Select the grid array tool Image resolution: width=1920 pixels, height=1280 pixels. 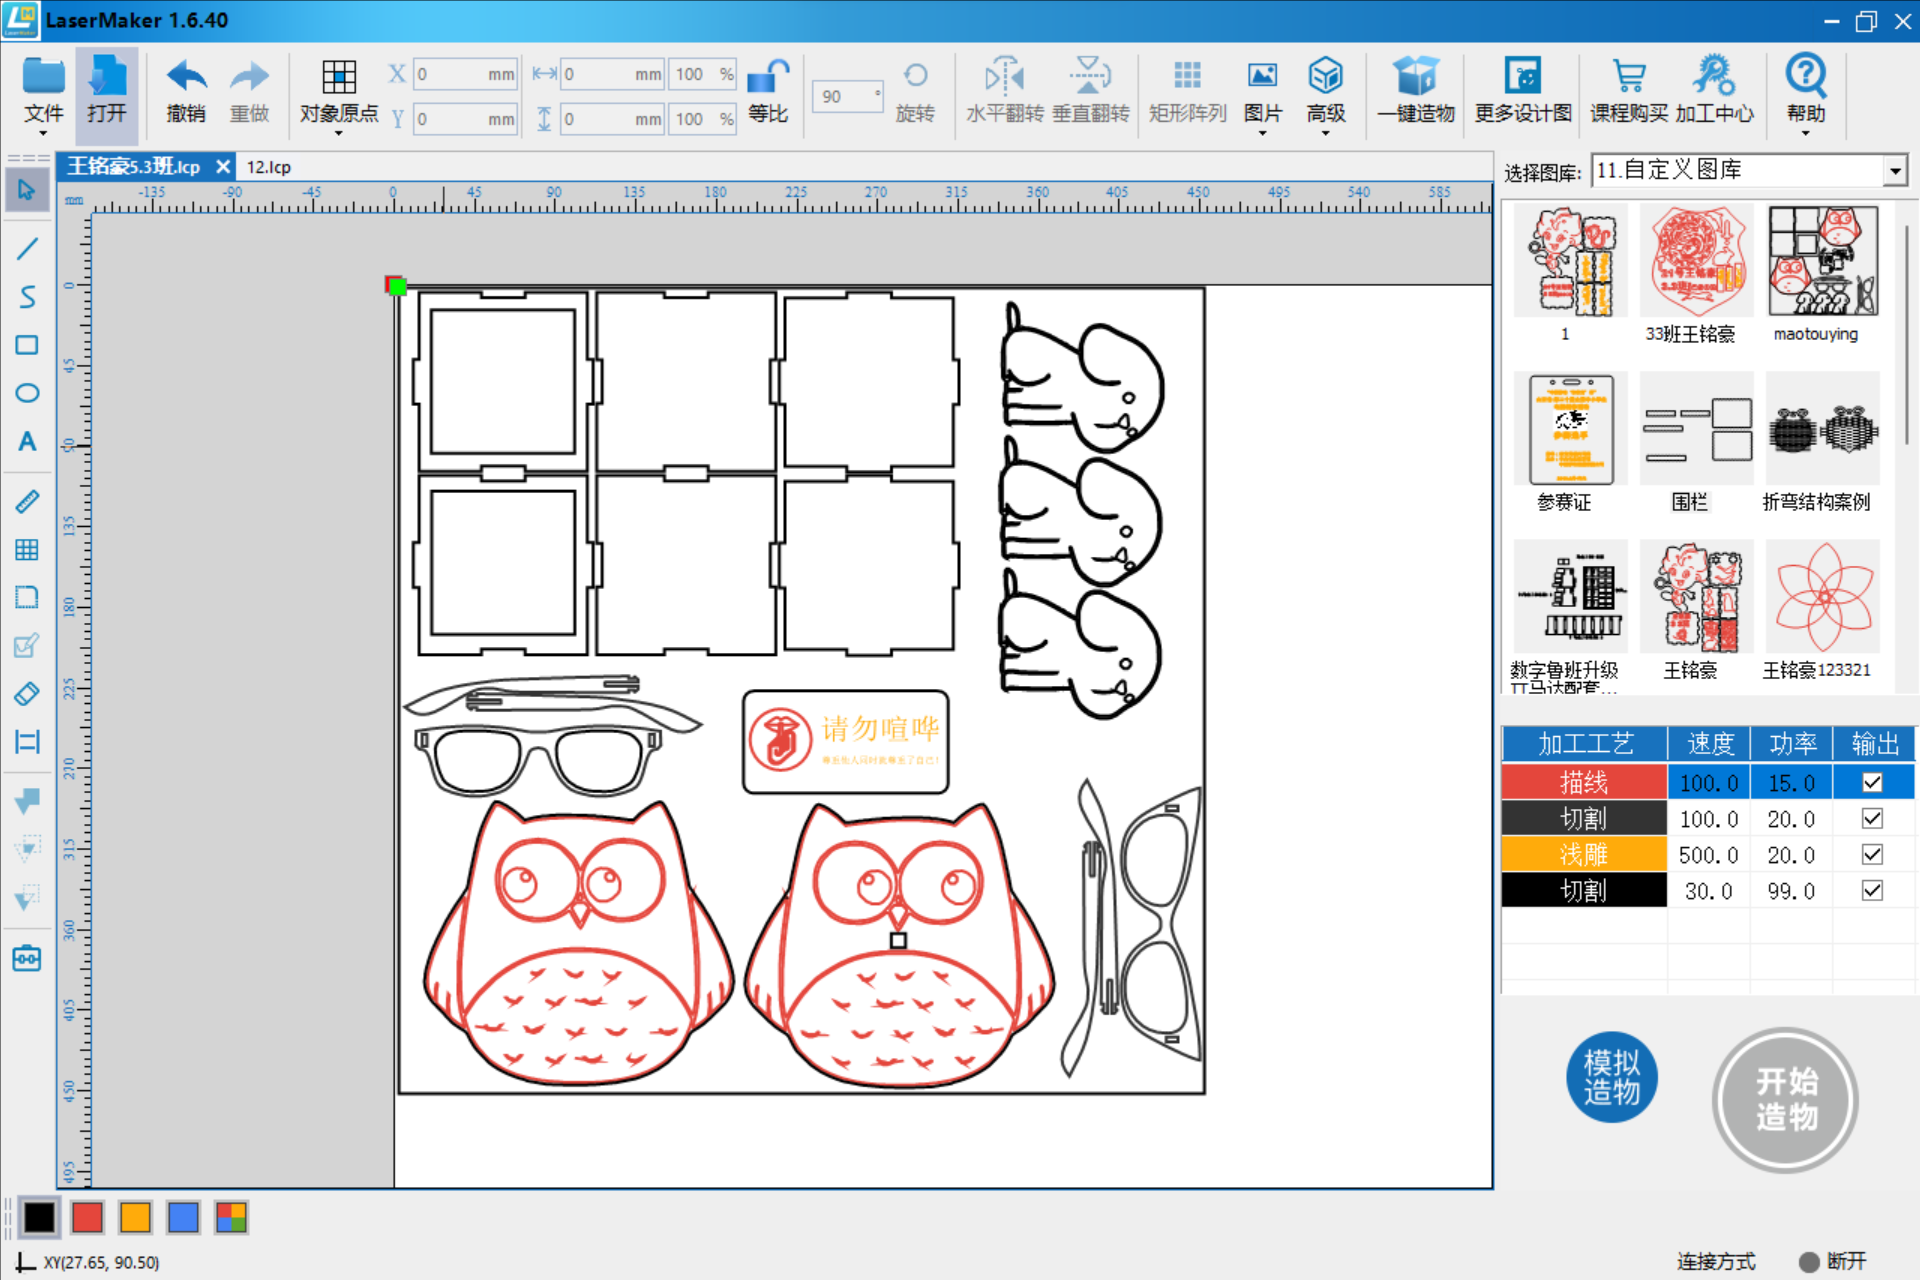[27, 549]
